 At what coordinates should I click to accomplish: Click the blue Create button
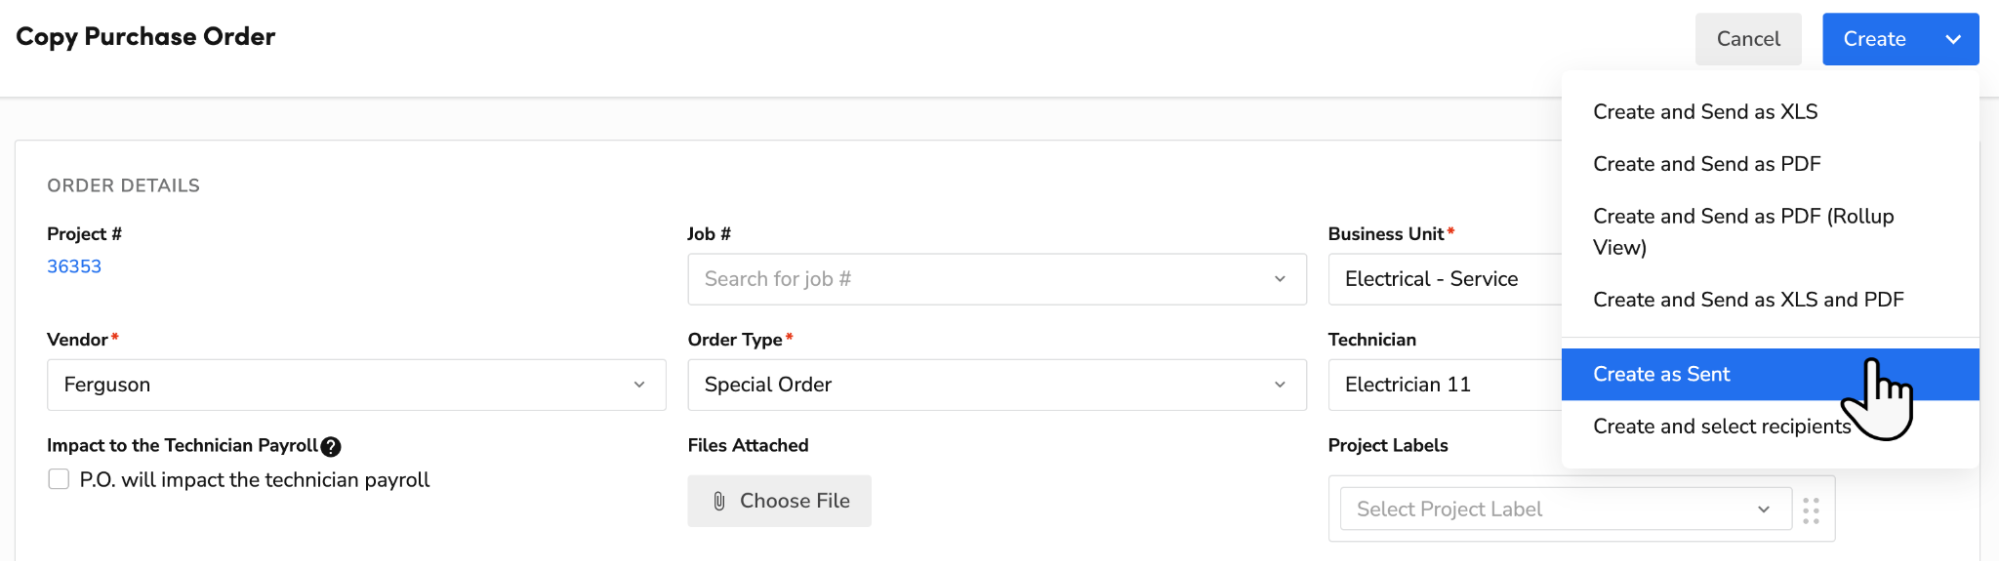(1874, 39)
